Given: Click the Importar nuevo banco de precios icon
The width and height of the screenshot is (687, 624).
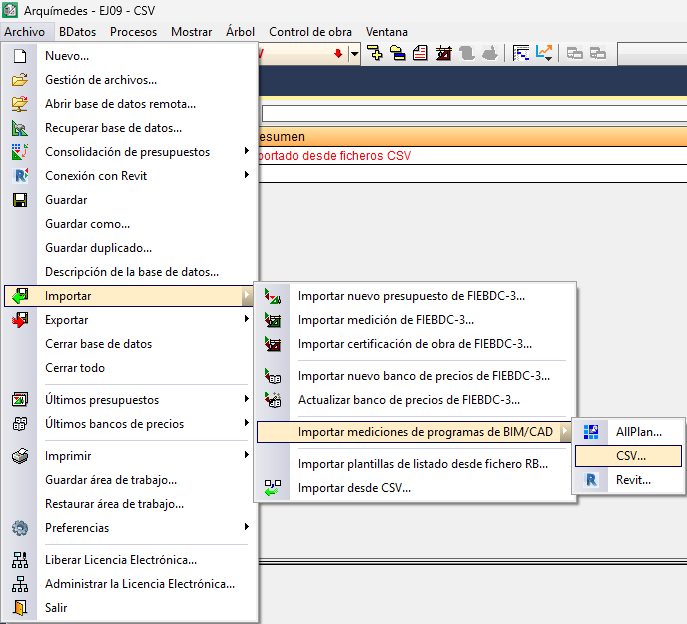Looking at the screenshot, I should [273, 376].
